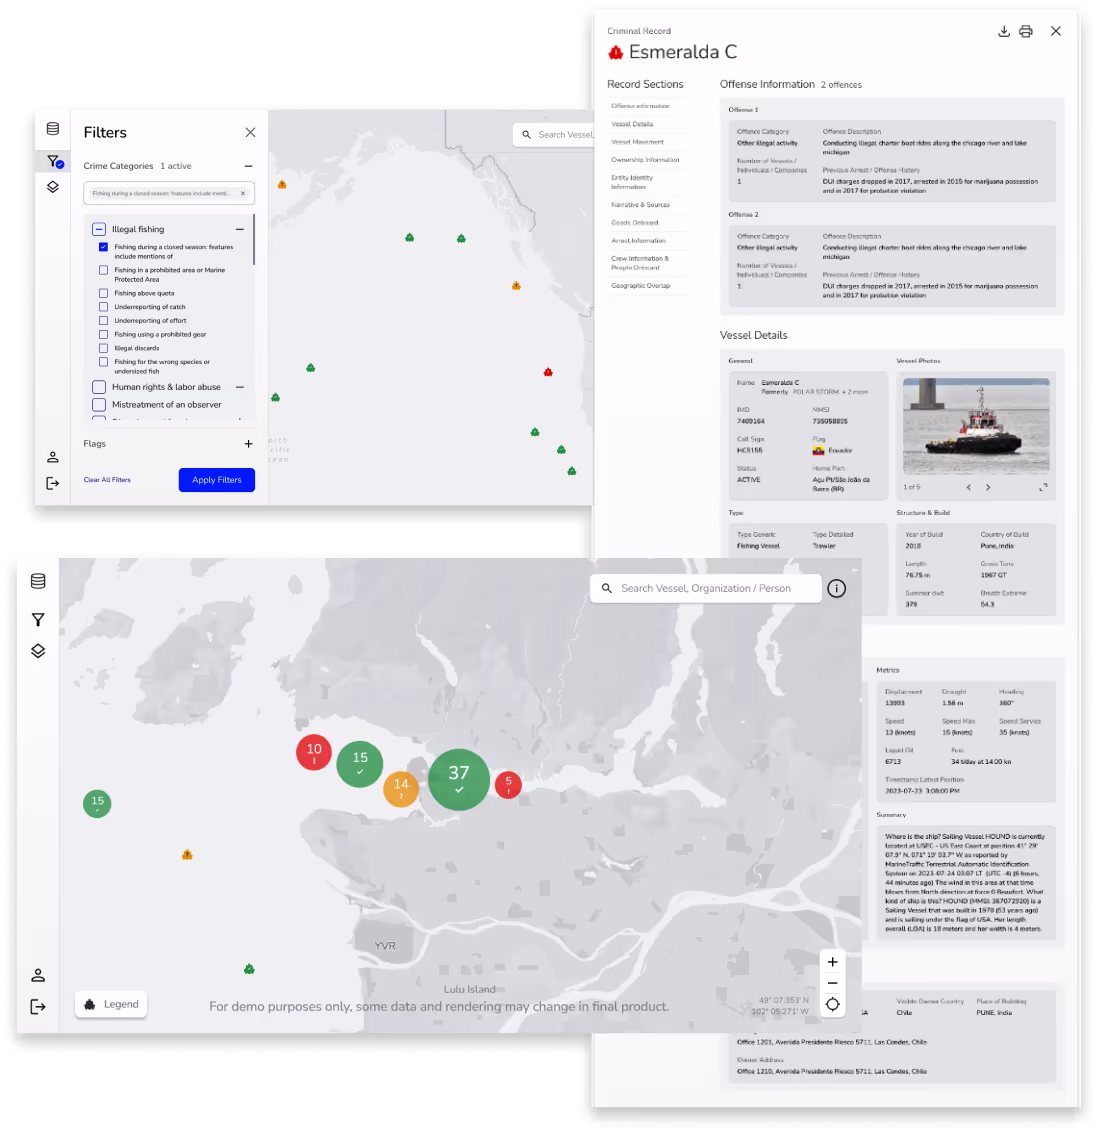1097x1131 pixels.
Task: Collapse Human rights & labor abuse group
Action: pos(239,387)
